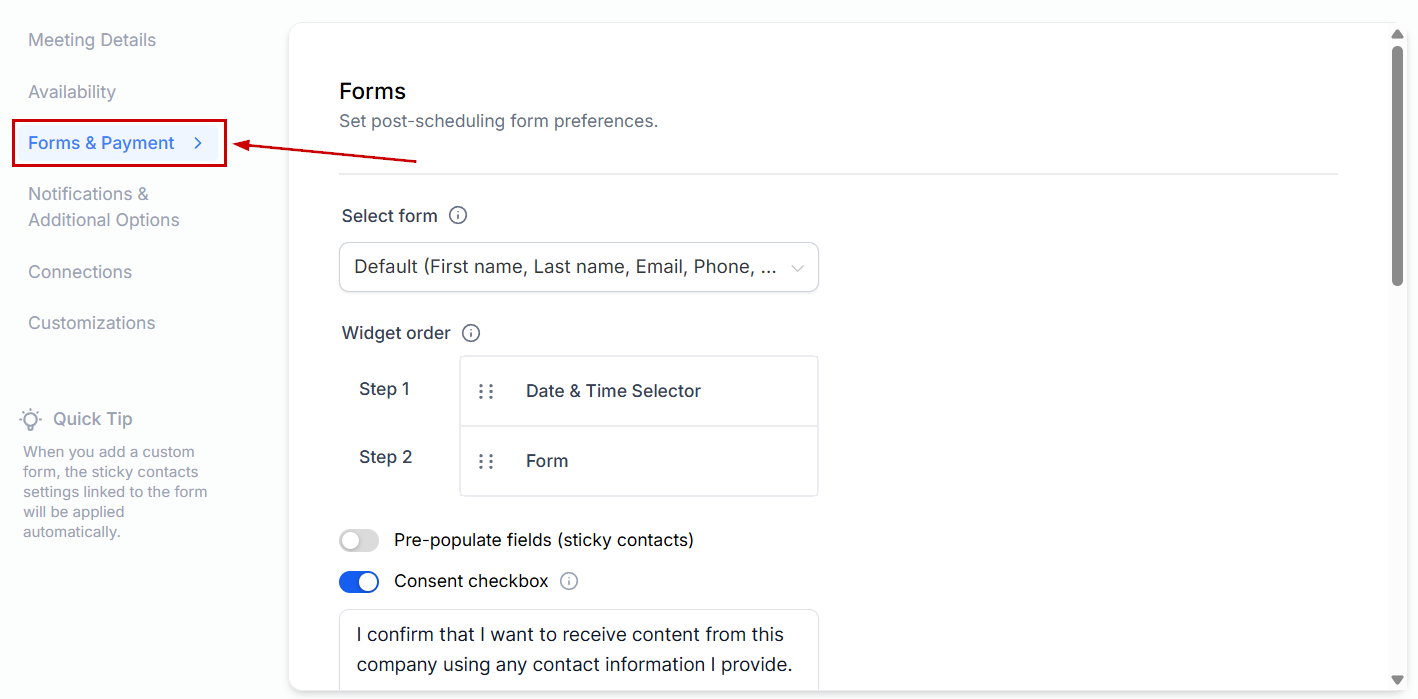Enable Pre-populate fields sticky contacts toggle
This screenshot has height=699, width=1418.
tap(359, 541)
